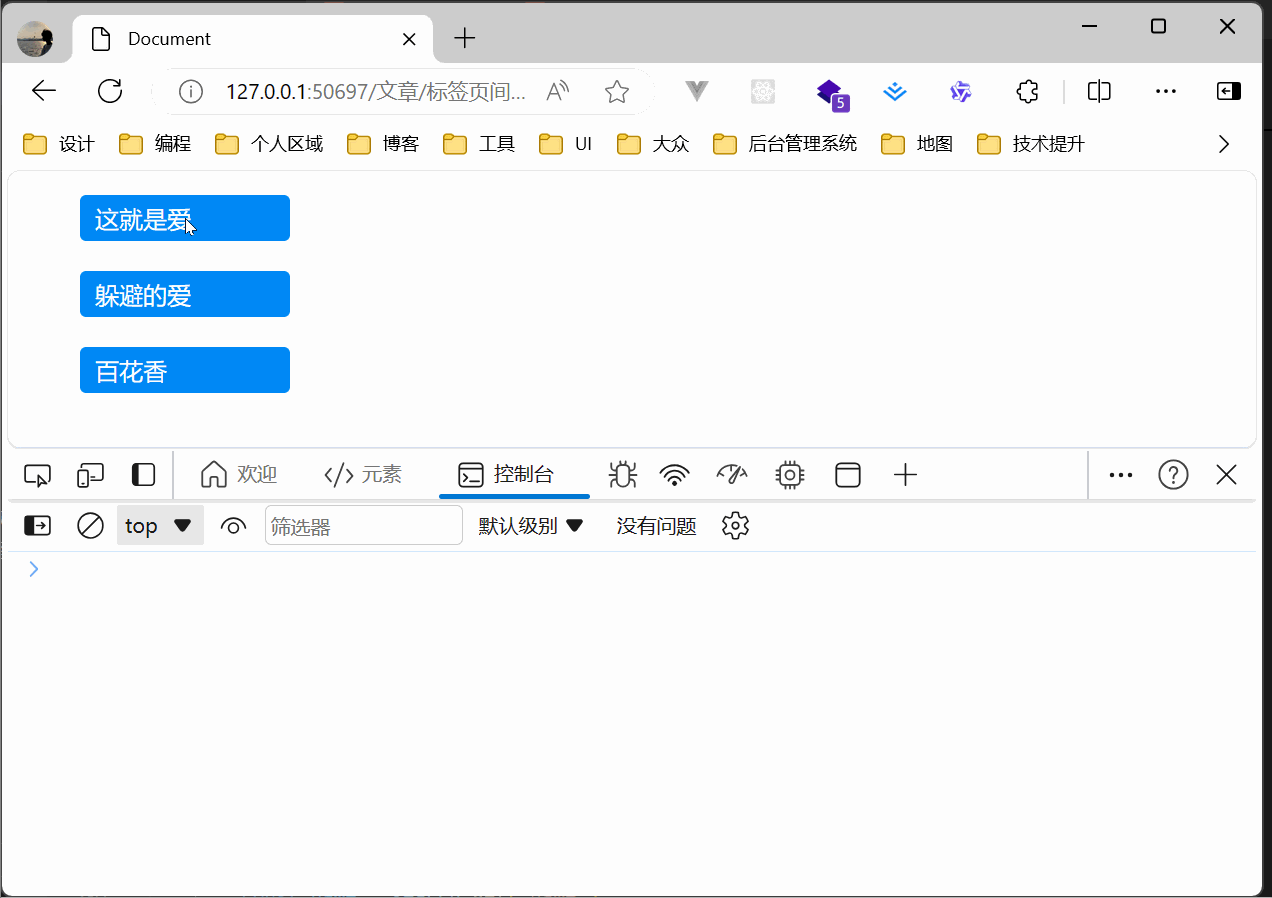
Task: Open the Application panel icon
Action: pos(848,475)
